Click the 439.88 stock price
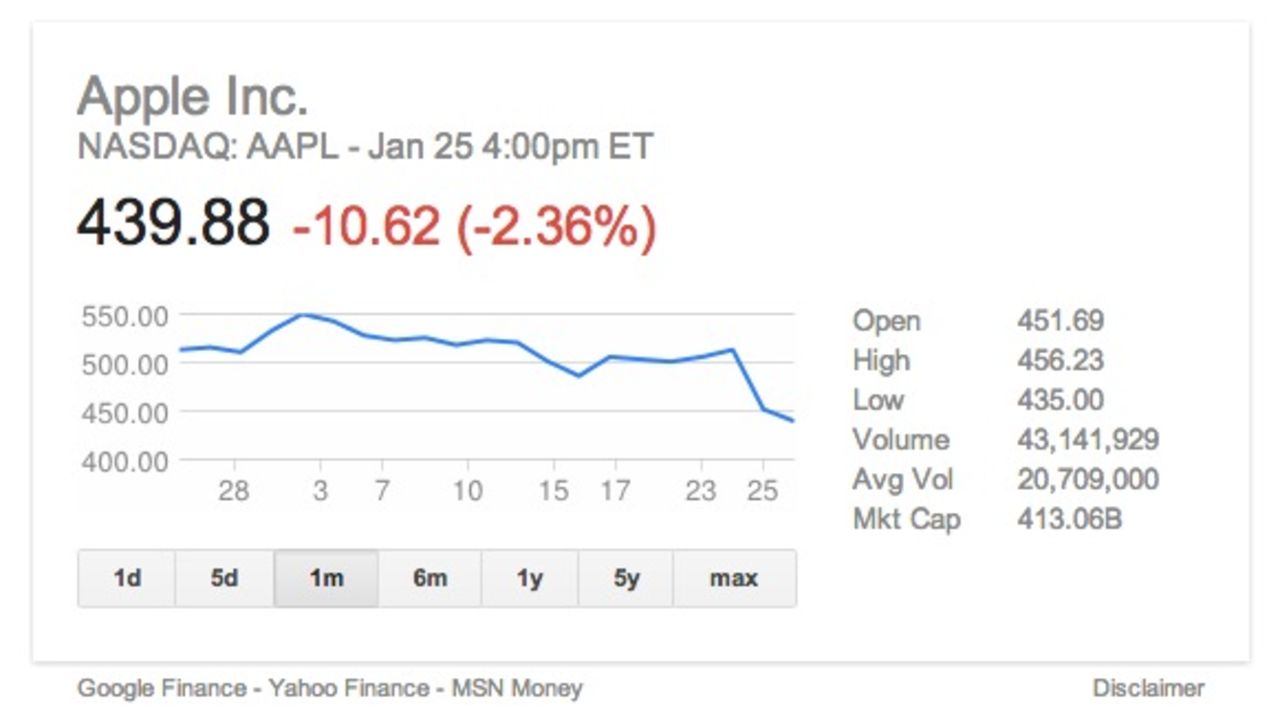This screenshot has height=725, width=1280. point(173,223)
